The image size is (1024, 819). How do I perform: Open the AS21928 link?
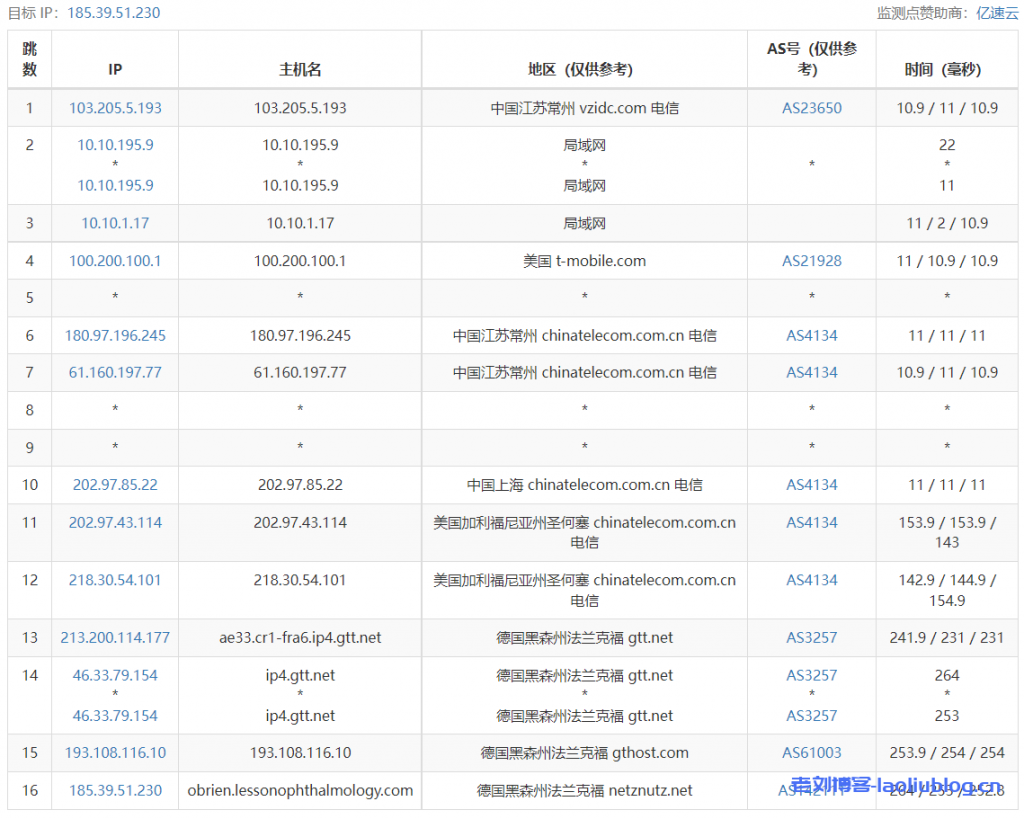[811, 261]
